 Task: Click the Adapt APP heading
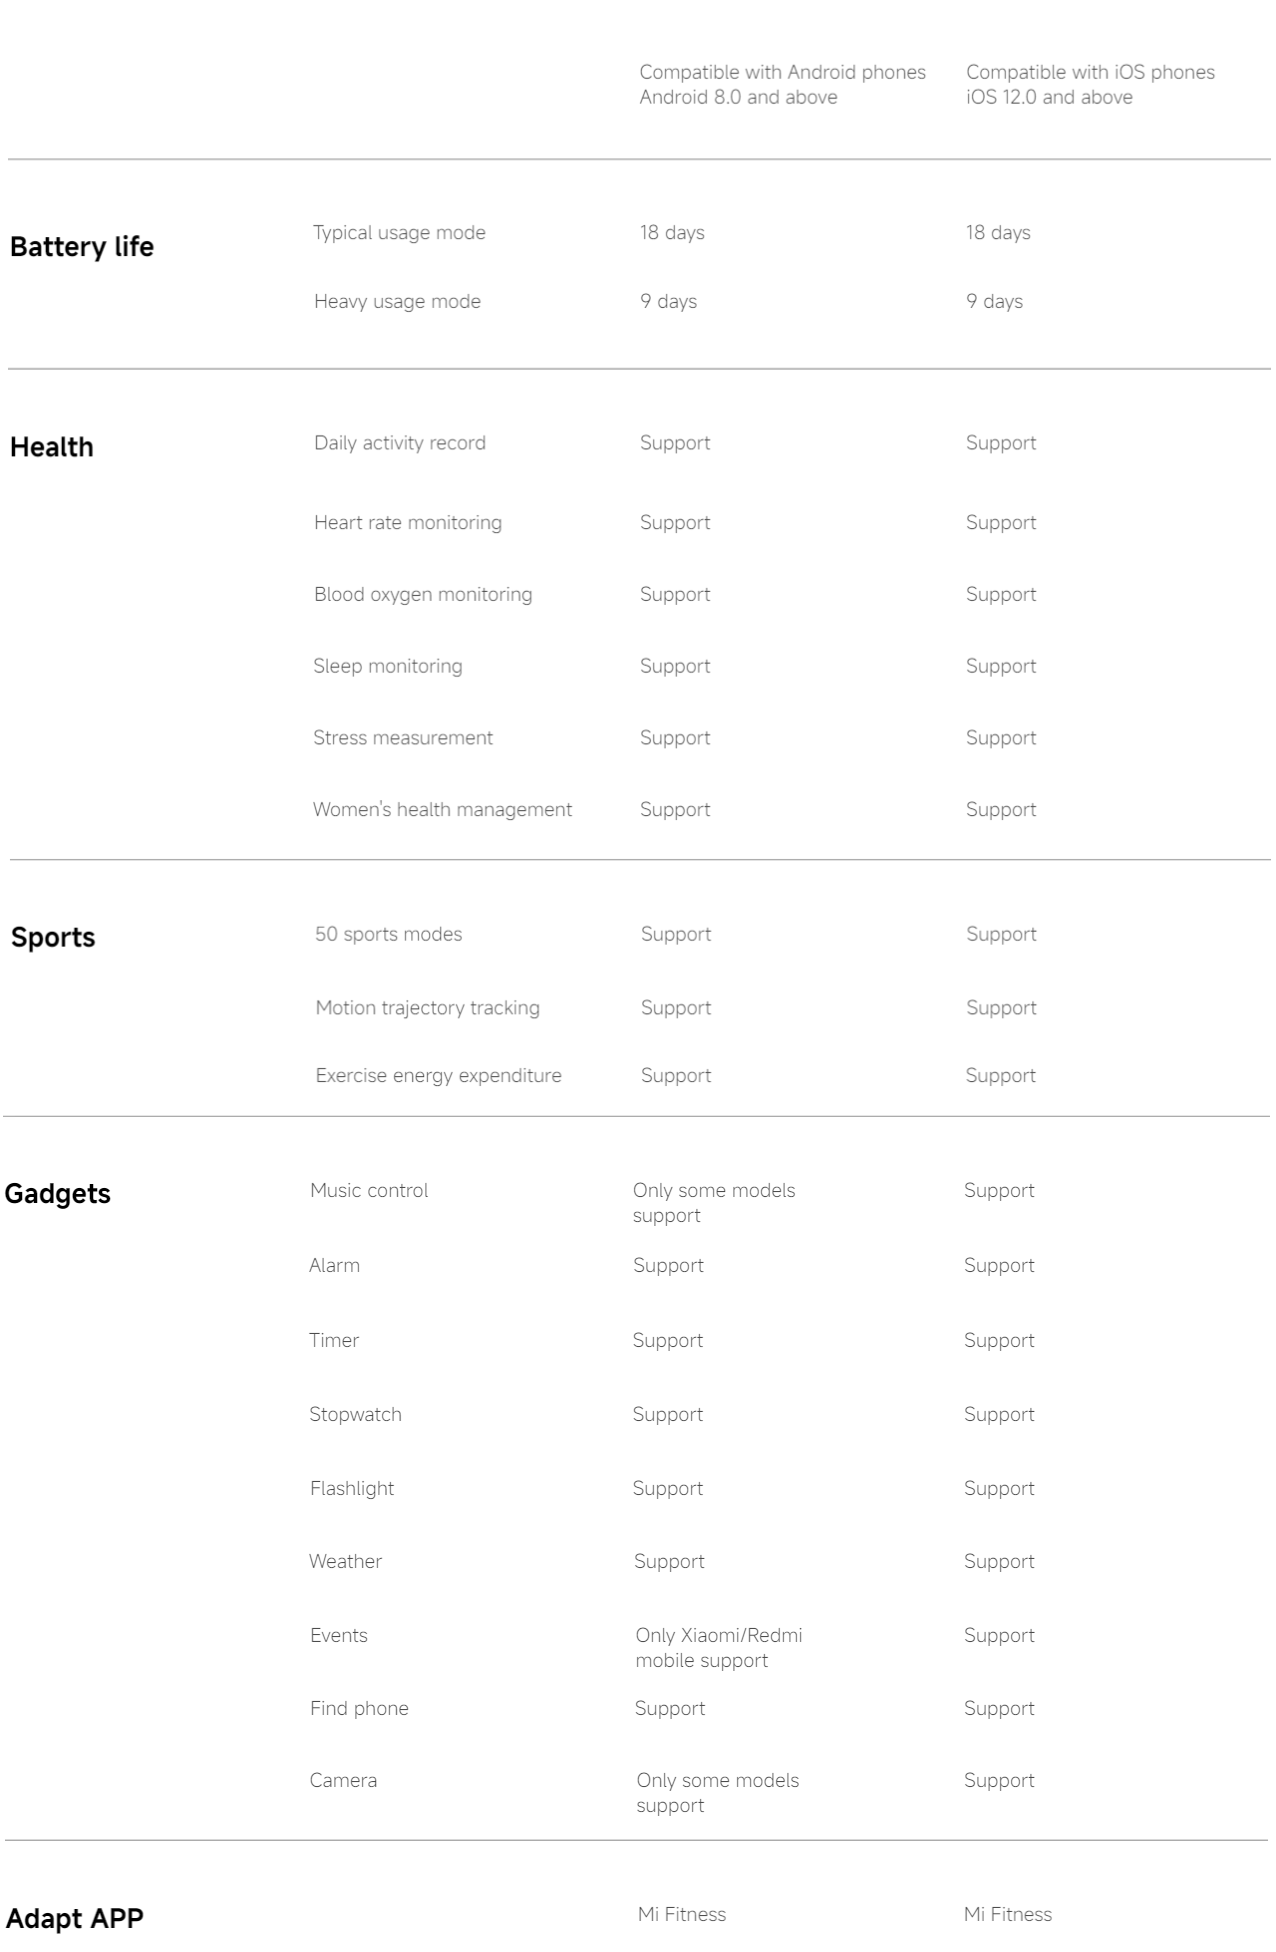pyautogui.click(x=74, y=1918)
